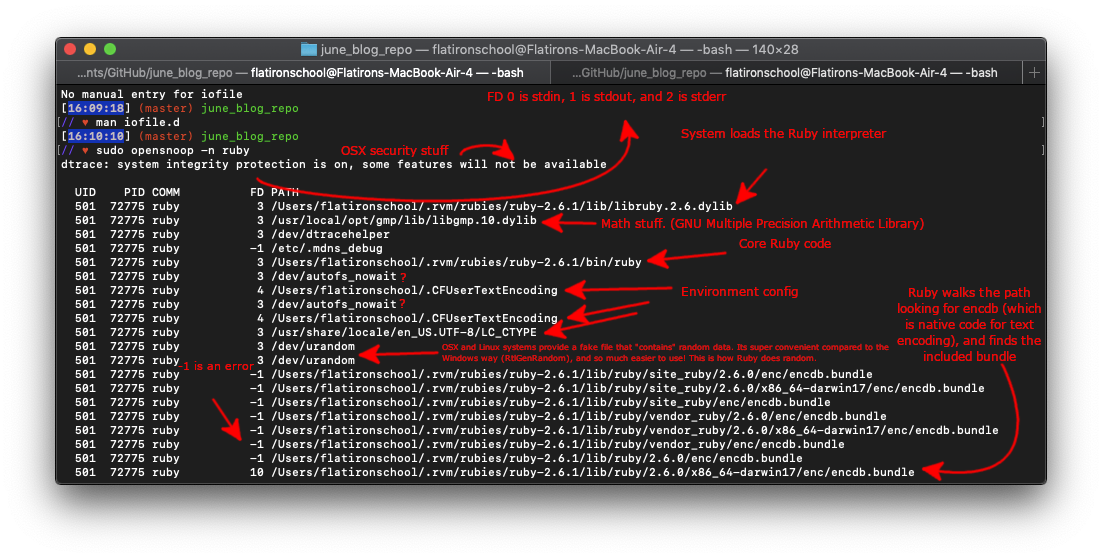Click the red heart prompt before sudo opensnoop
Screen dimensions: 1102x558
85,150
